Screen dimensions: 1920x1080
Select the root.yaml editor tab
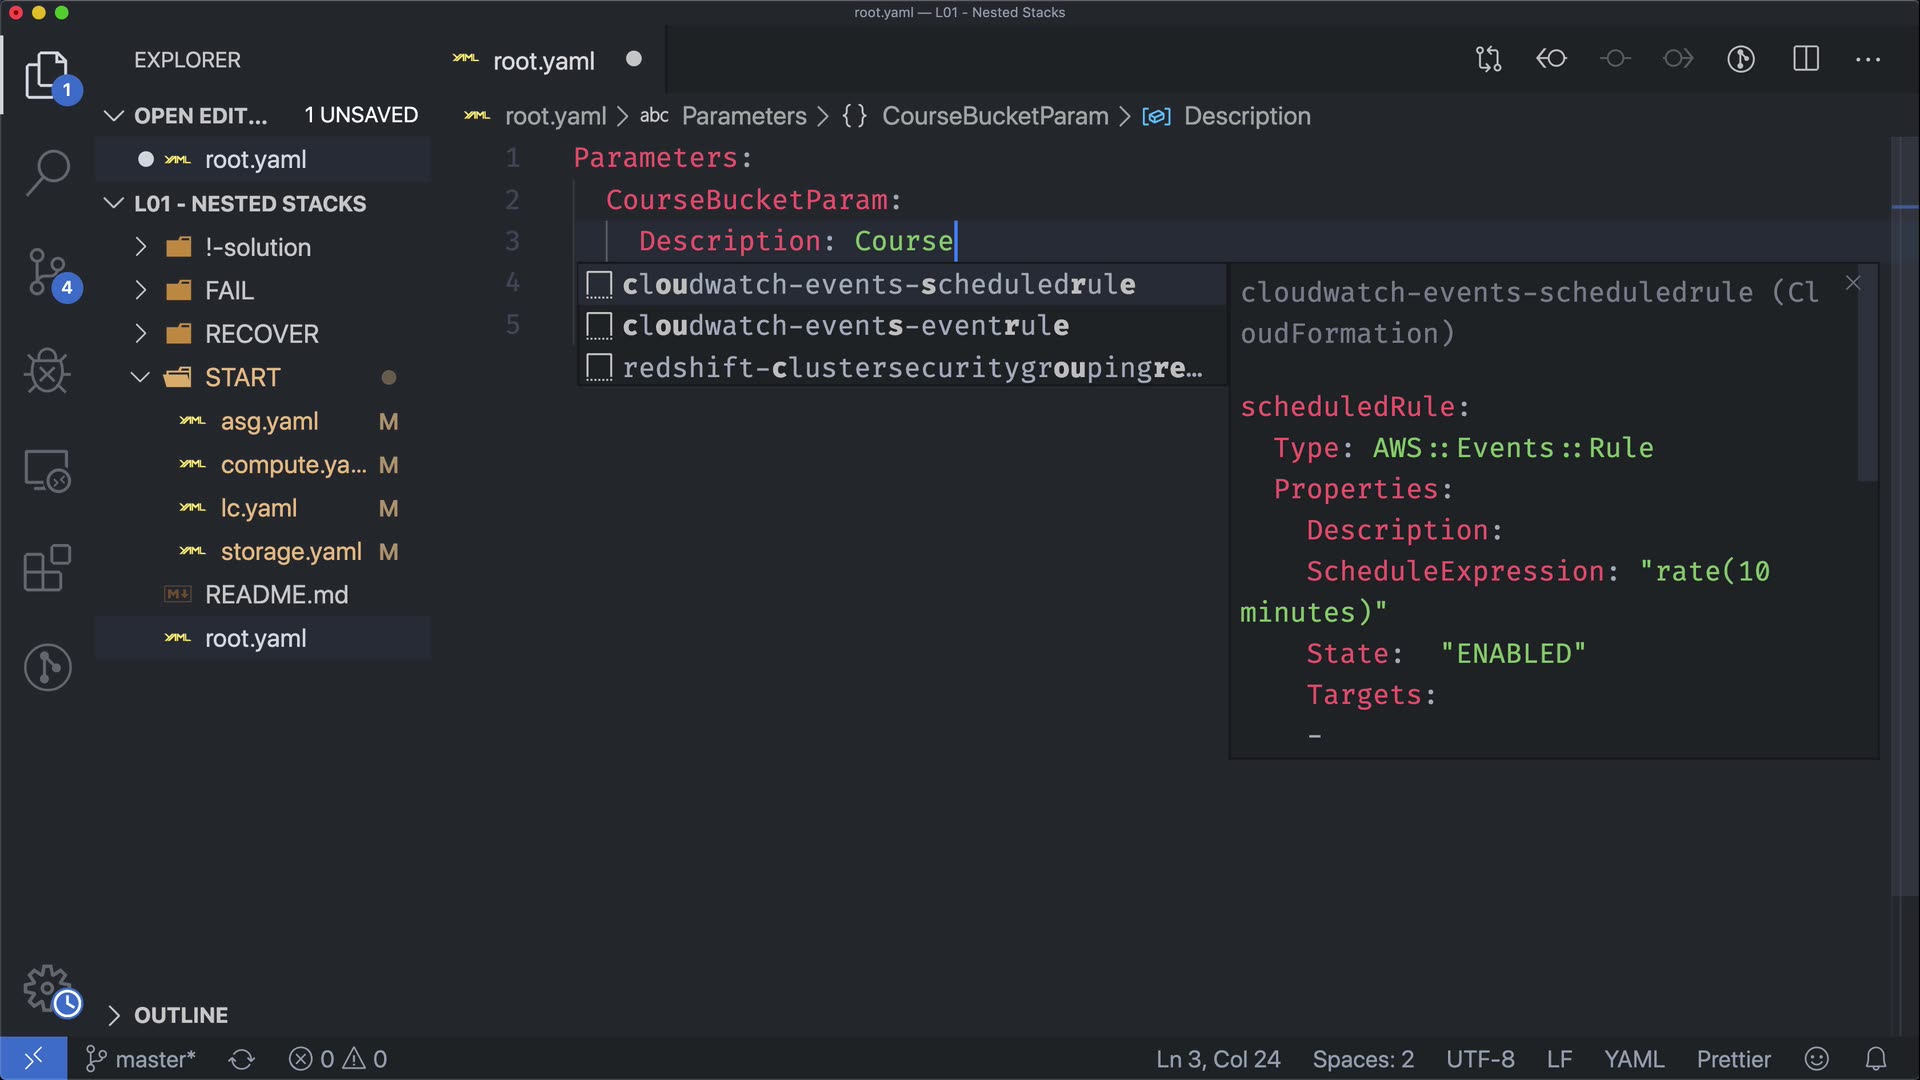point(543,61)
